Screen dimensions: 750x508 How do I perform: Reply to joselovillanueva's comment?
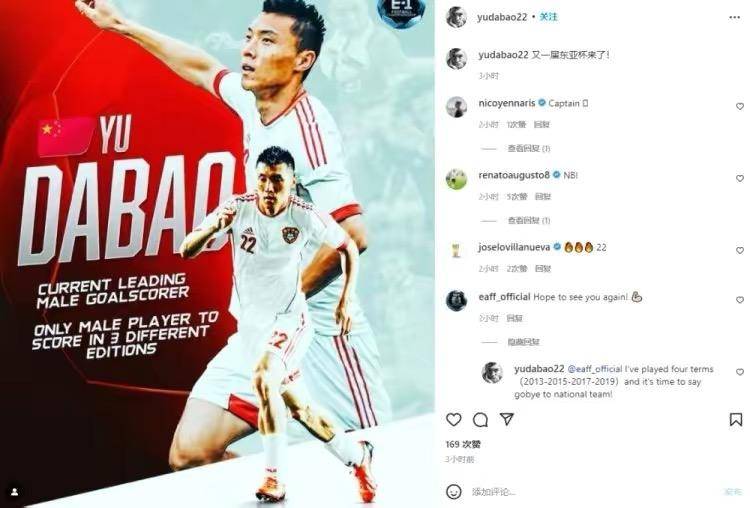coord(542,269)
